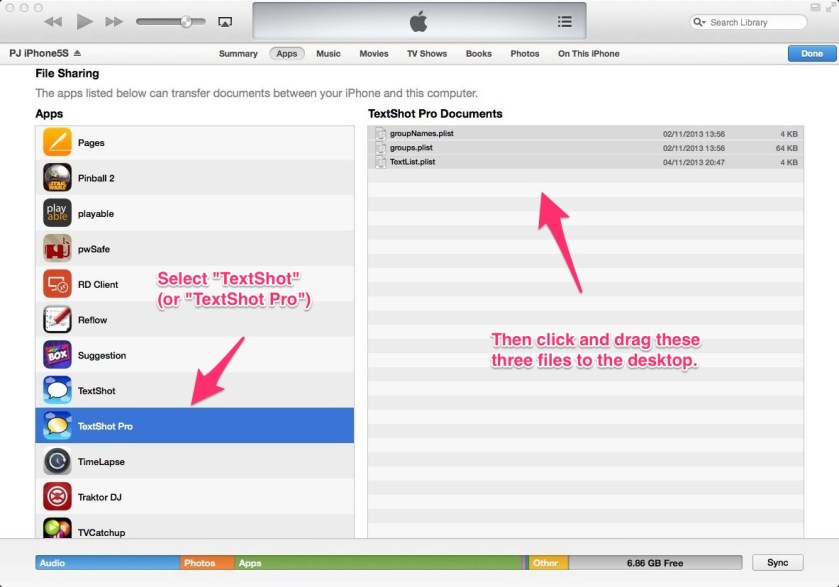The height and width of the screenshot is (587, 839).
Task: Select the TimeLapse app icon
Action: [57, 462]
